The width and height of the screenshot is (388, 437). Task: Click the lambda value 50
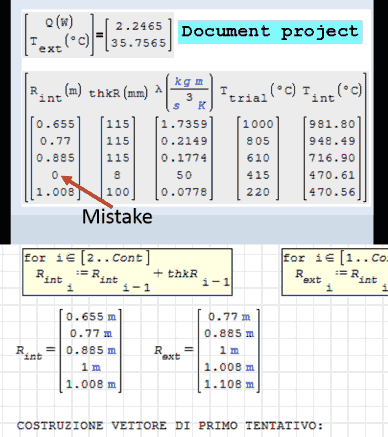184,175
